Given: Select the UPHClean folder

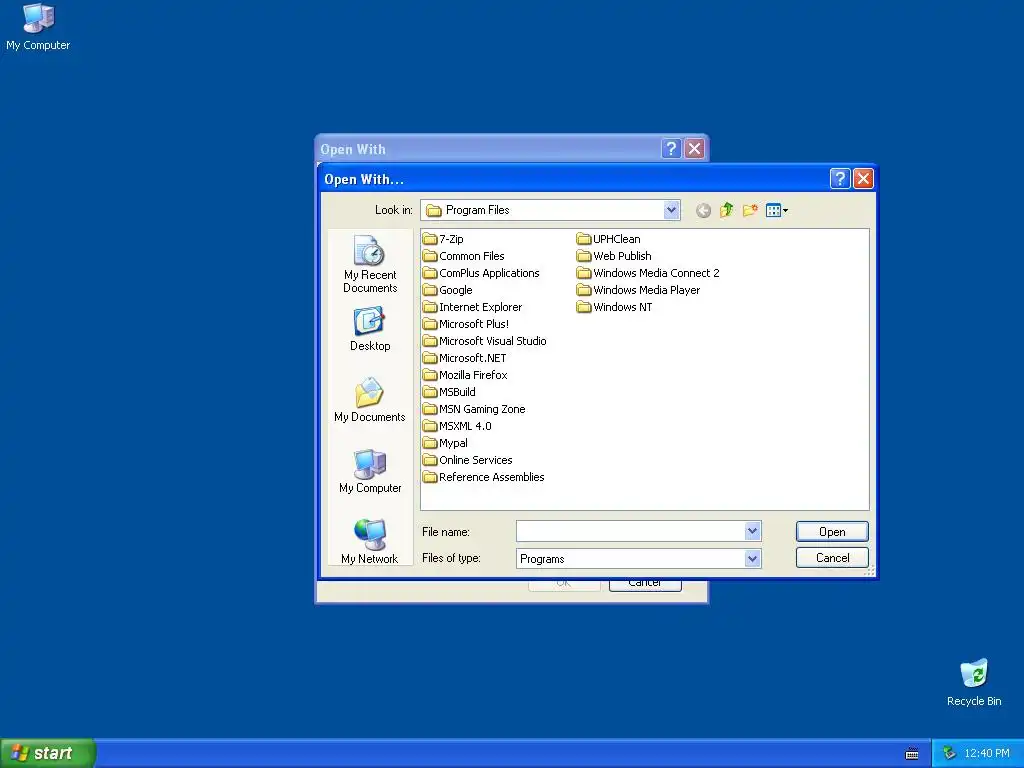Looking at the screenshot, I should pos(609,239).
